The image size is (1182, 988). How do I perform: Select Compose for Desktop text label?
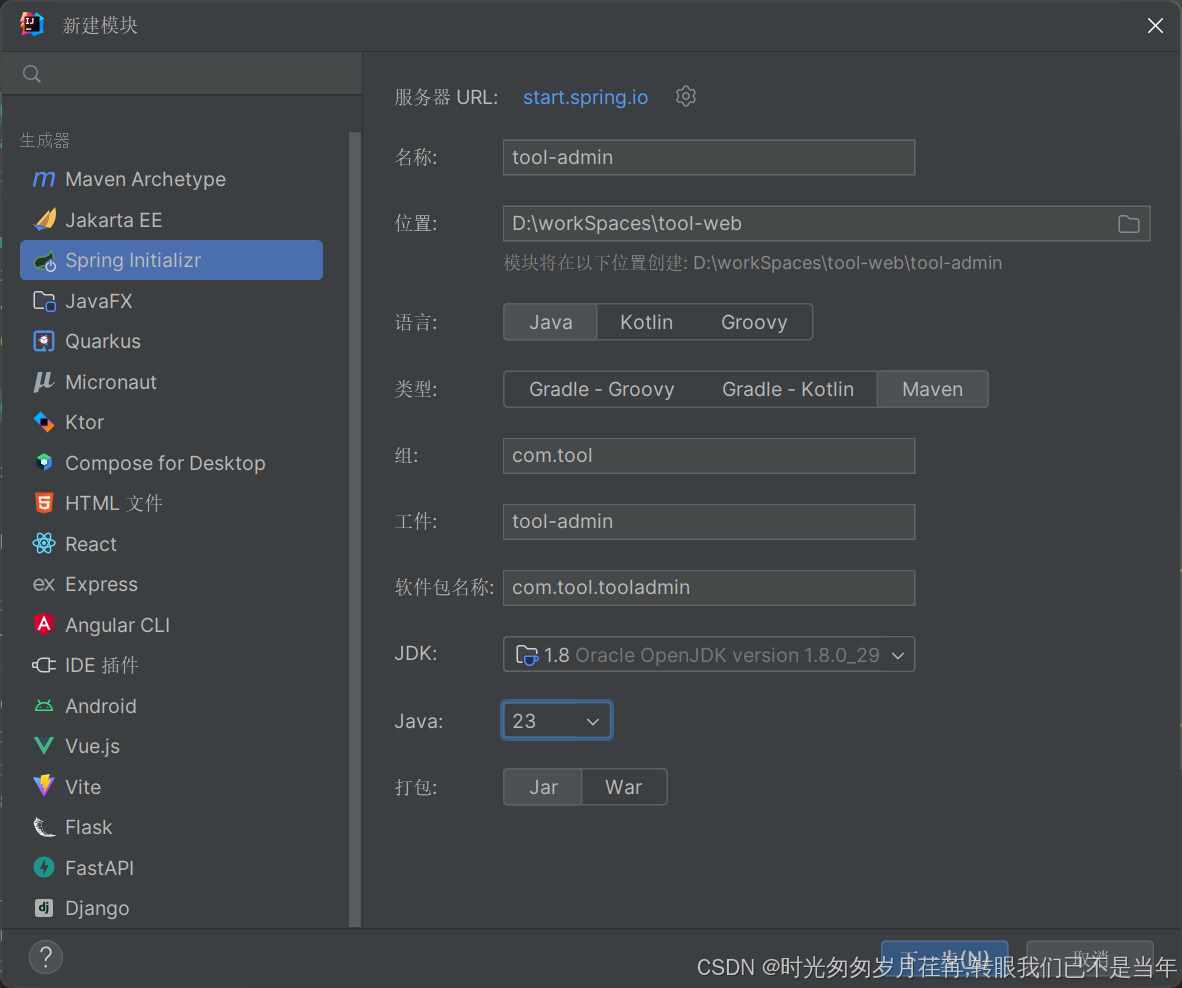click(165, 463)
